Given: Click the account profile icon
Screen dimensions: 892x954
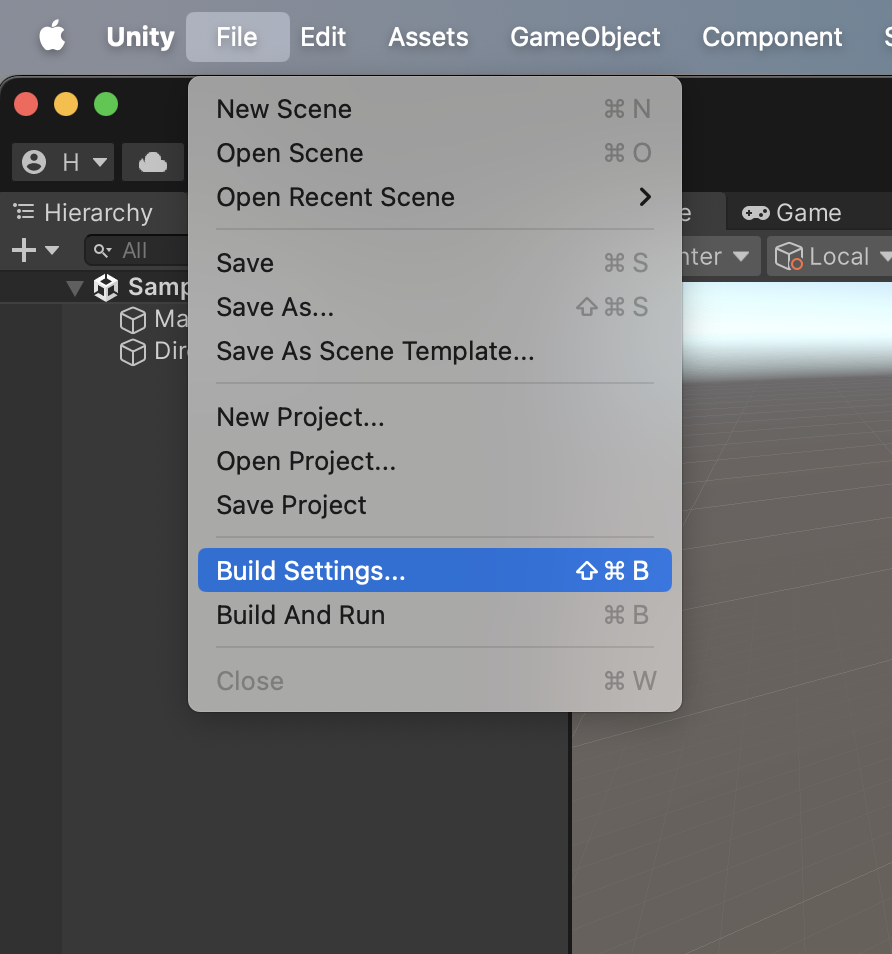Looking at the screenshot, I should click(x=34, y=162).
